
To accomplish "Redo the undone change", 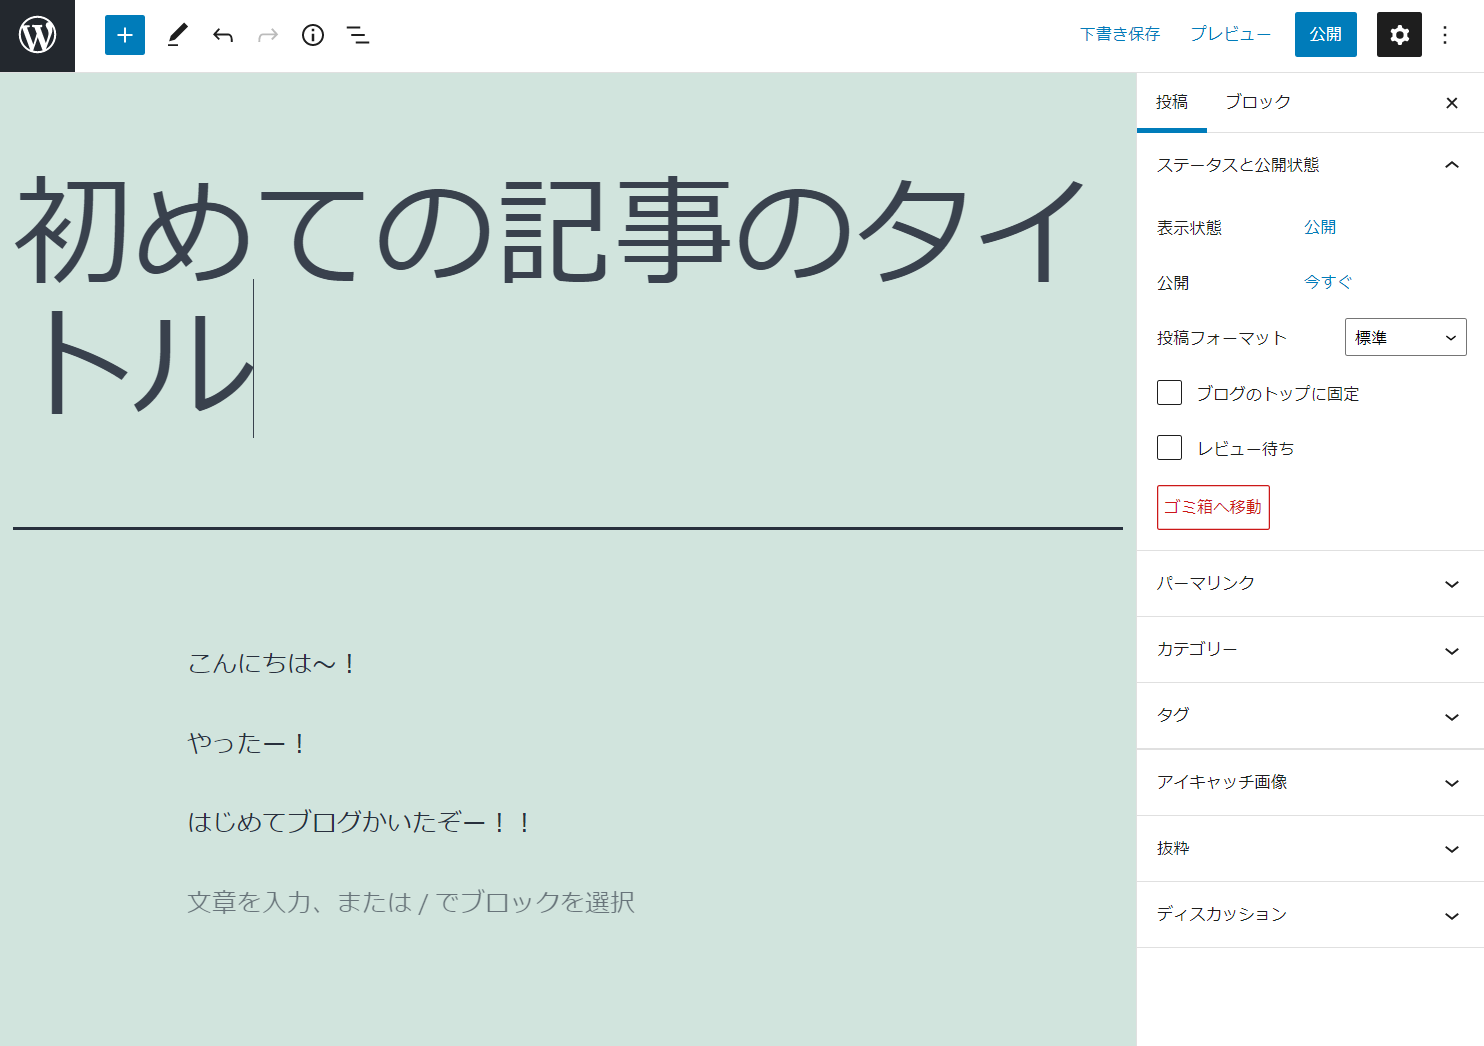I will tap(268, 35).
